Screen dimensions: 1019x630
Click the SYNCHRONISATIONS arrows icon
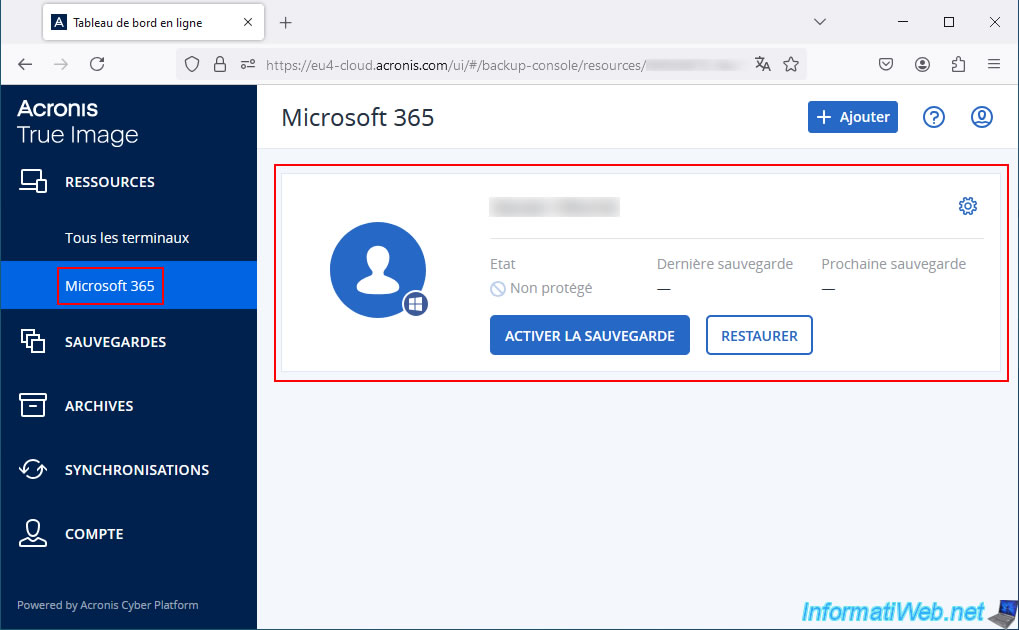(x=32, y=469)
